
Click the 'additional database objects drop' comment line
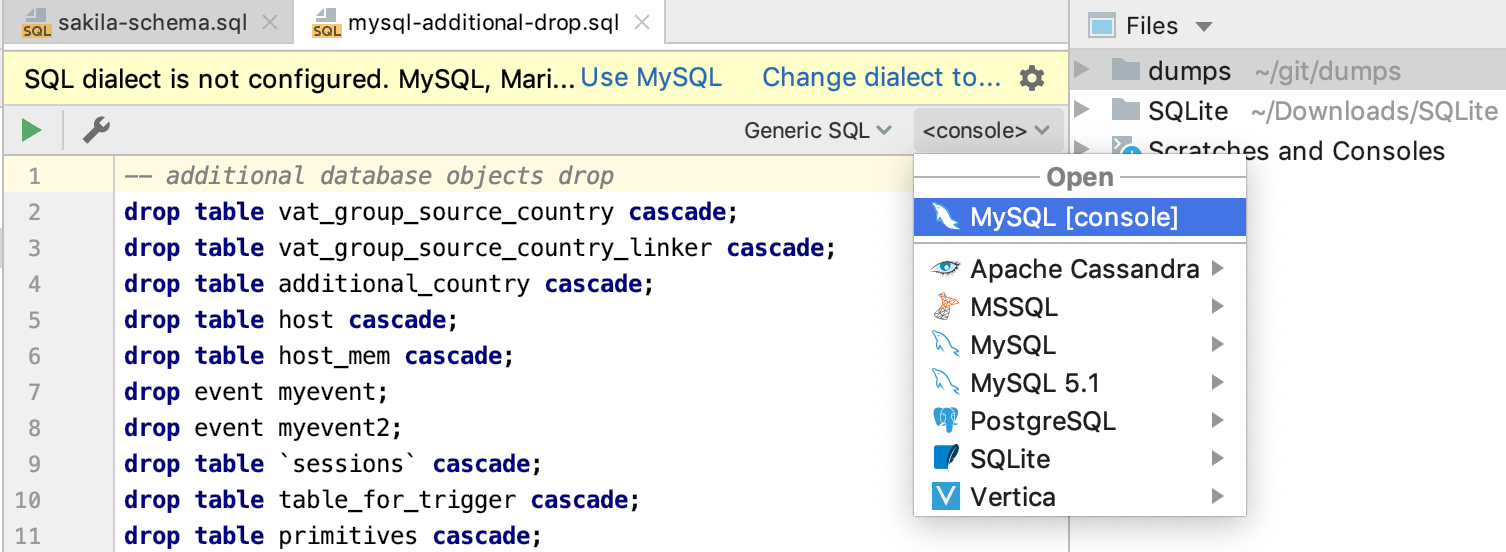point(369,177)
